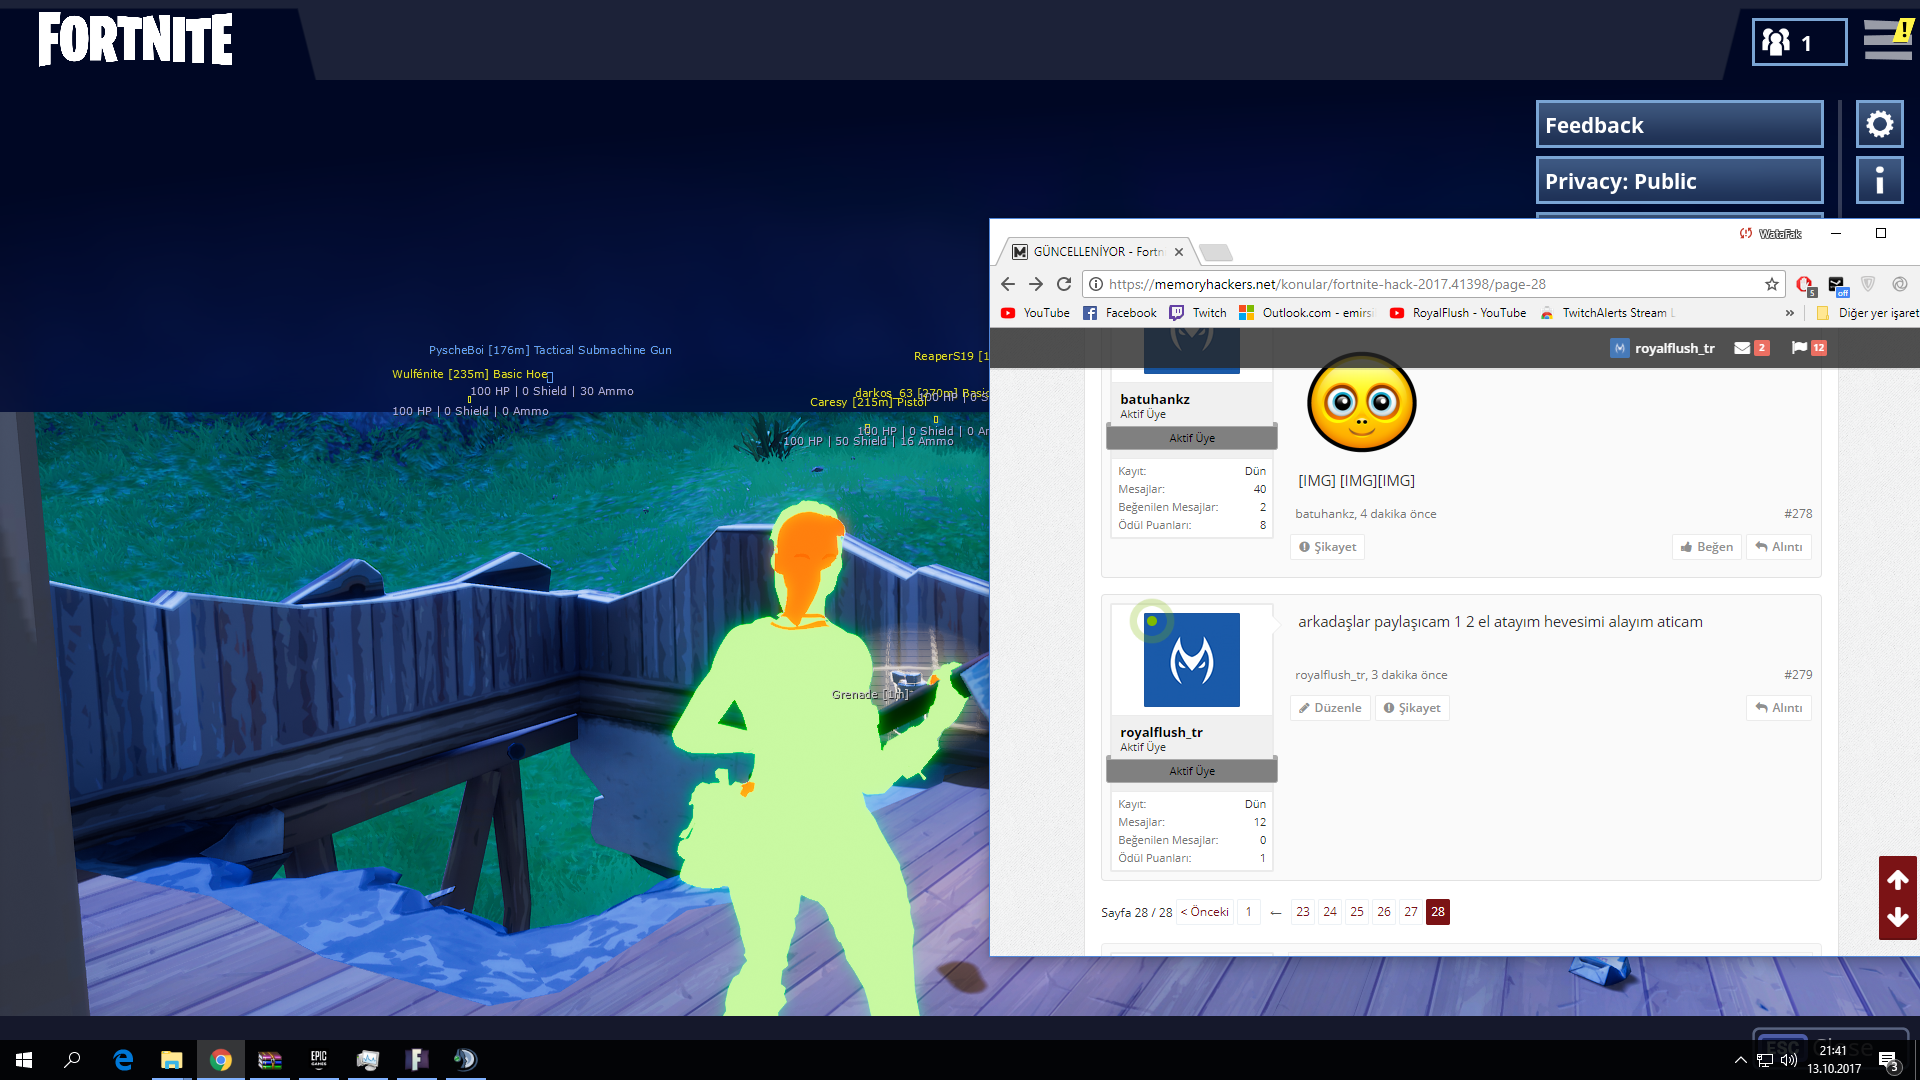The width and height of the screenshot is (1920, 1080).
Task: Open the Windows Start menu
Action: (x=24, y=1060)
